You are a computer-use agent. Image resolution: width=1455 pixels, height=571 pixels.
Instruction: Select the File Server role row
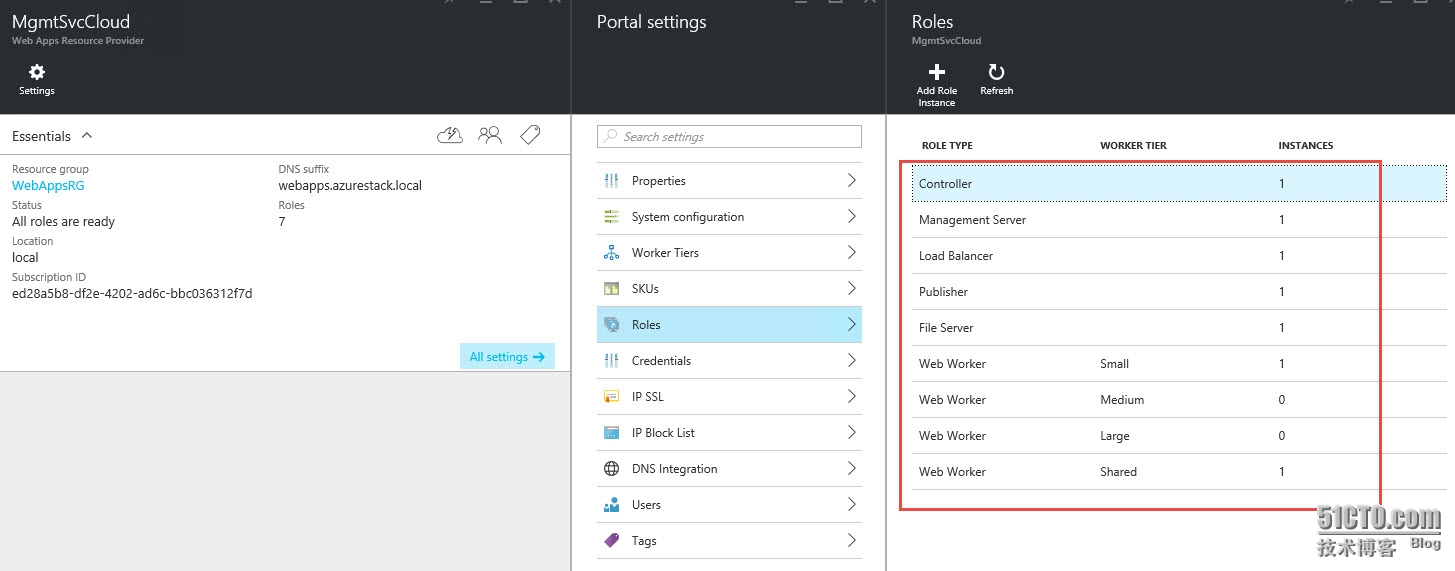click(x=1179, y=328)
